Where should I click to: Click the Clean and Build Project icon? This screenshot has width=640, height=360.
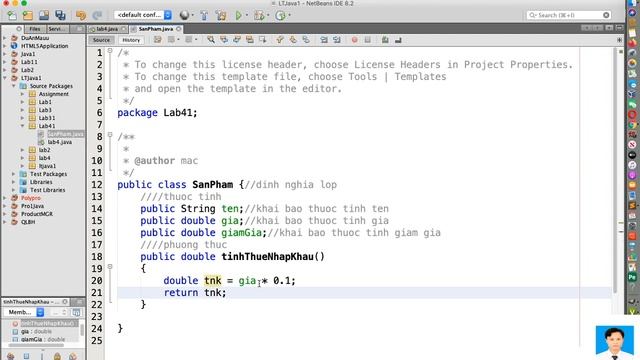pos(221,16)
